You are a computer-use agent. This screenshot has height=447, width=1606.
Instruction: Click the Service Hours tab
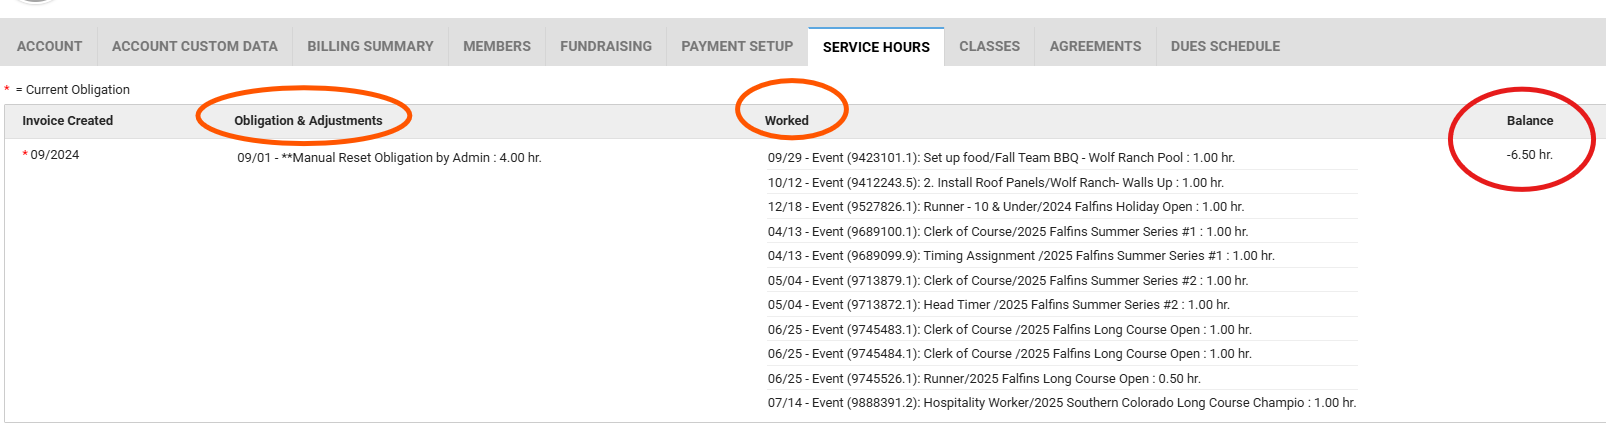(x=875, y=47)
